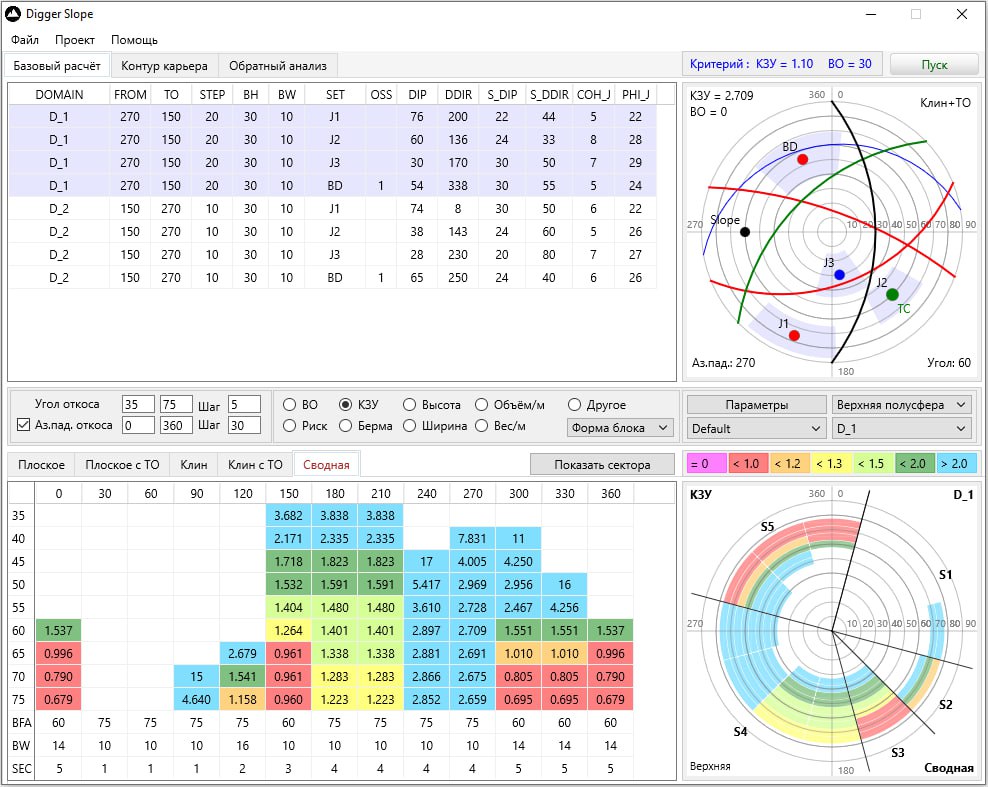Select the ВО radio button

tap(289, 405)
